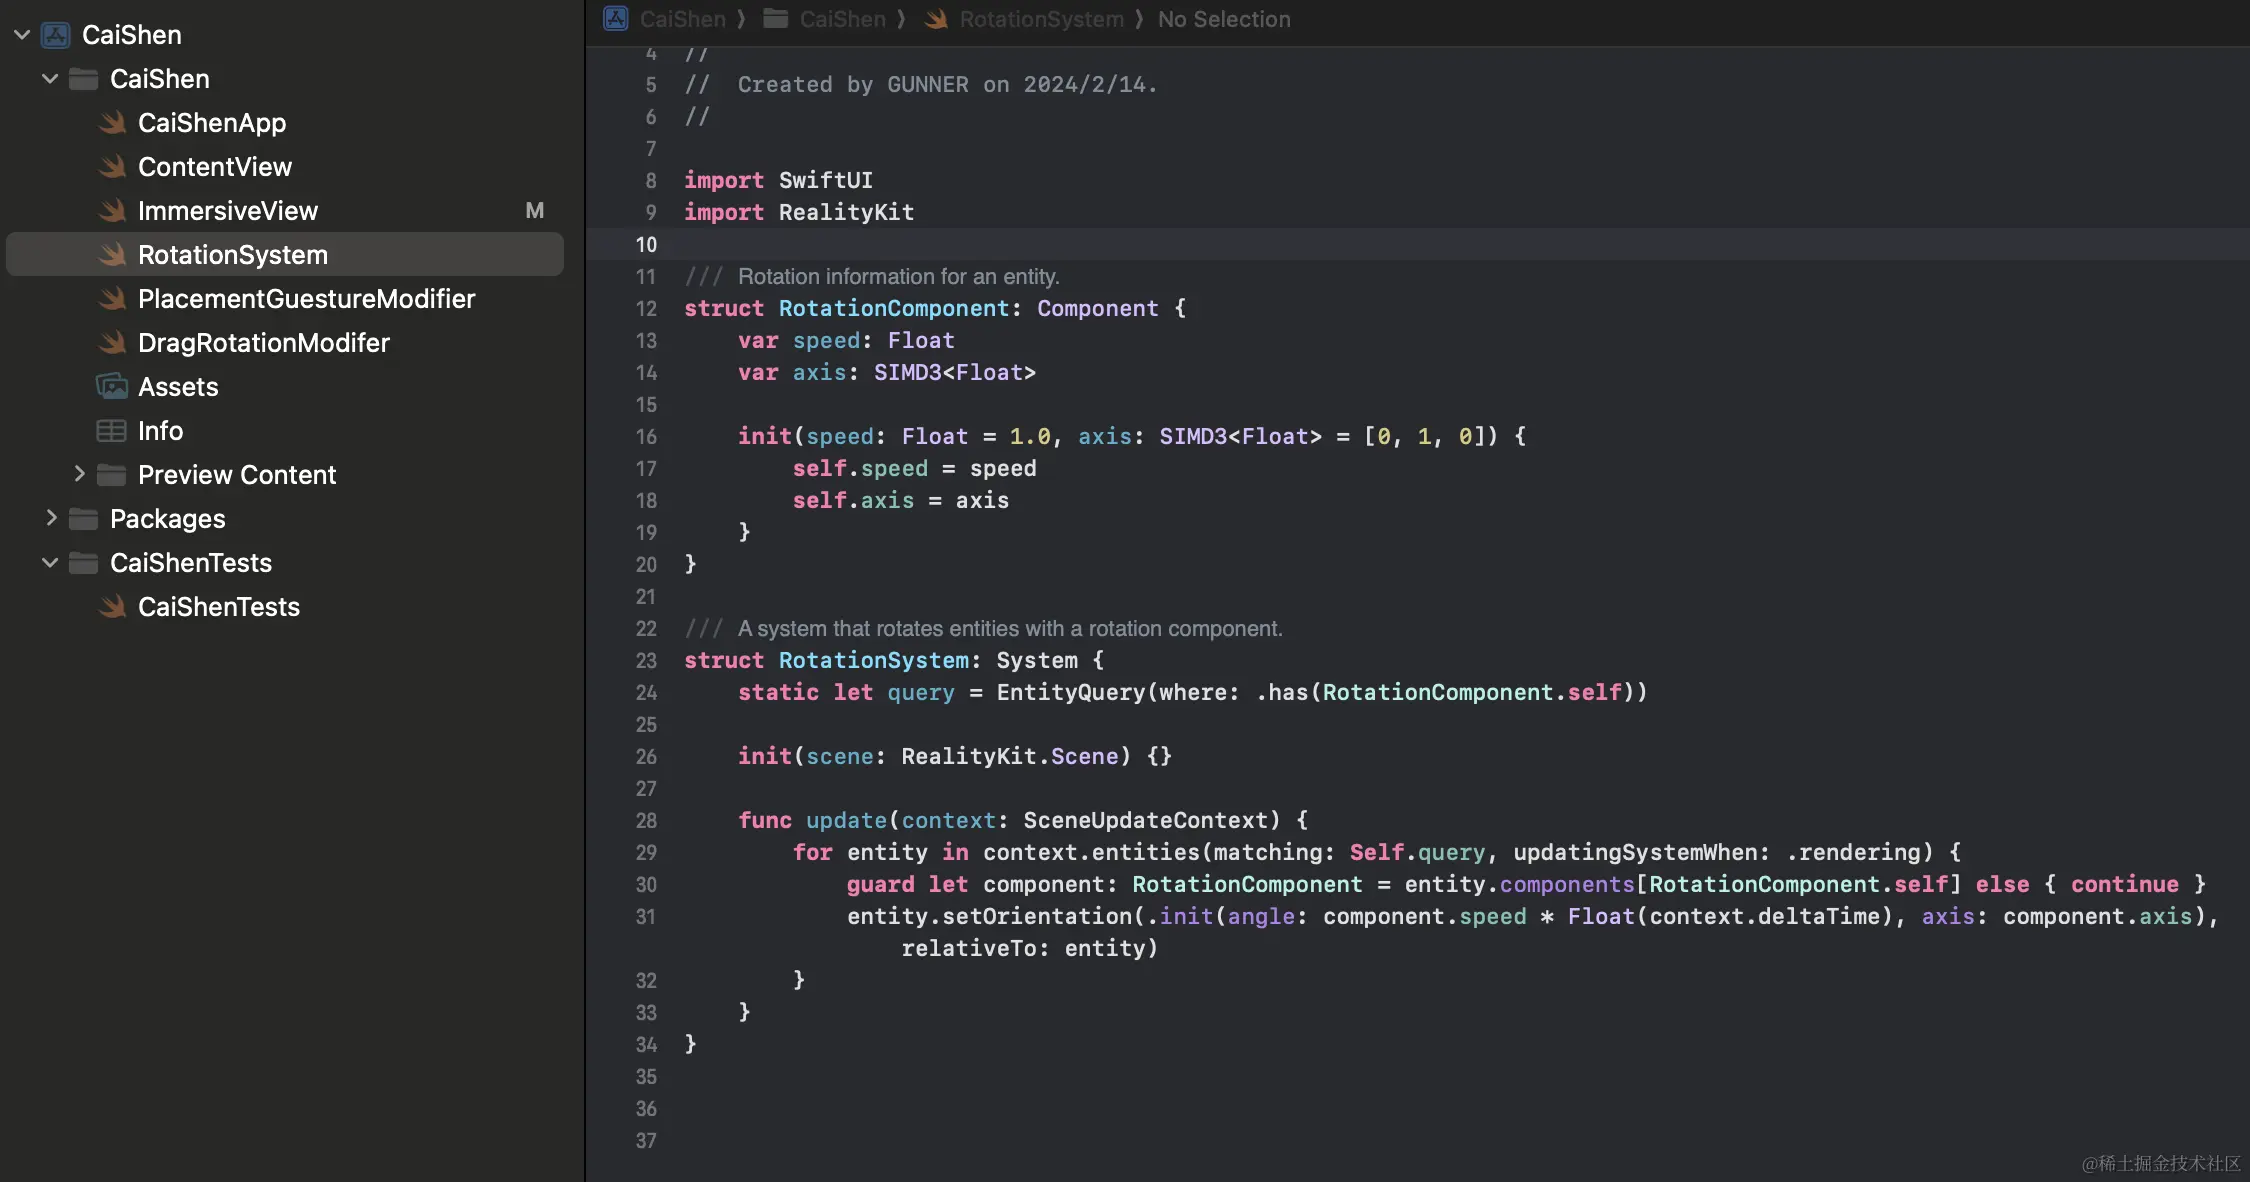Expand the Preview Content folder

(x=79, y=474)
